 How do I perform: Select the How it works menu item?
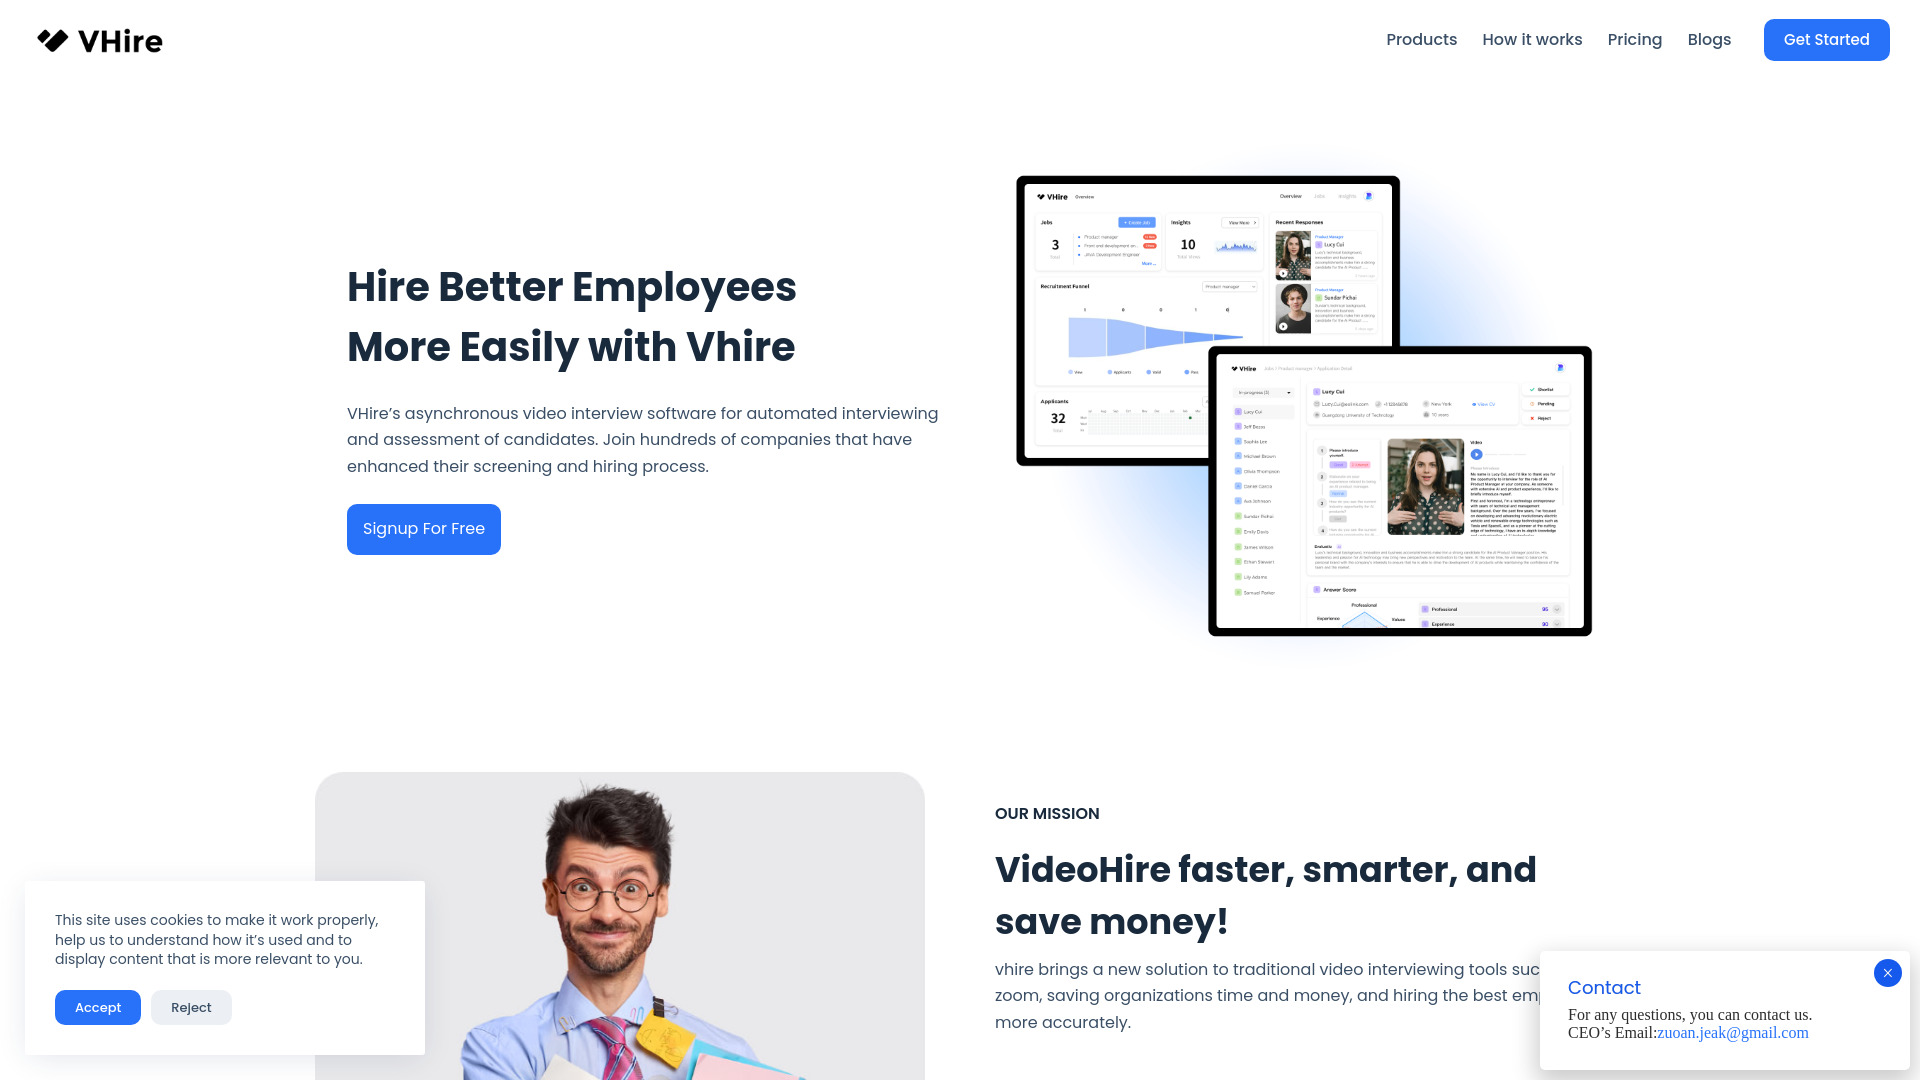(1532, 40)
